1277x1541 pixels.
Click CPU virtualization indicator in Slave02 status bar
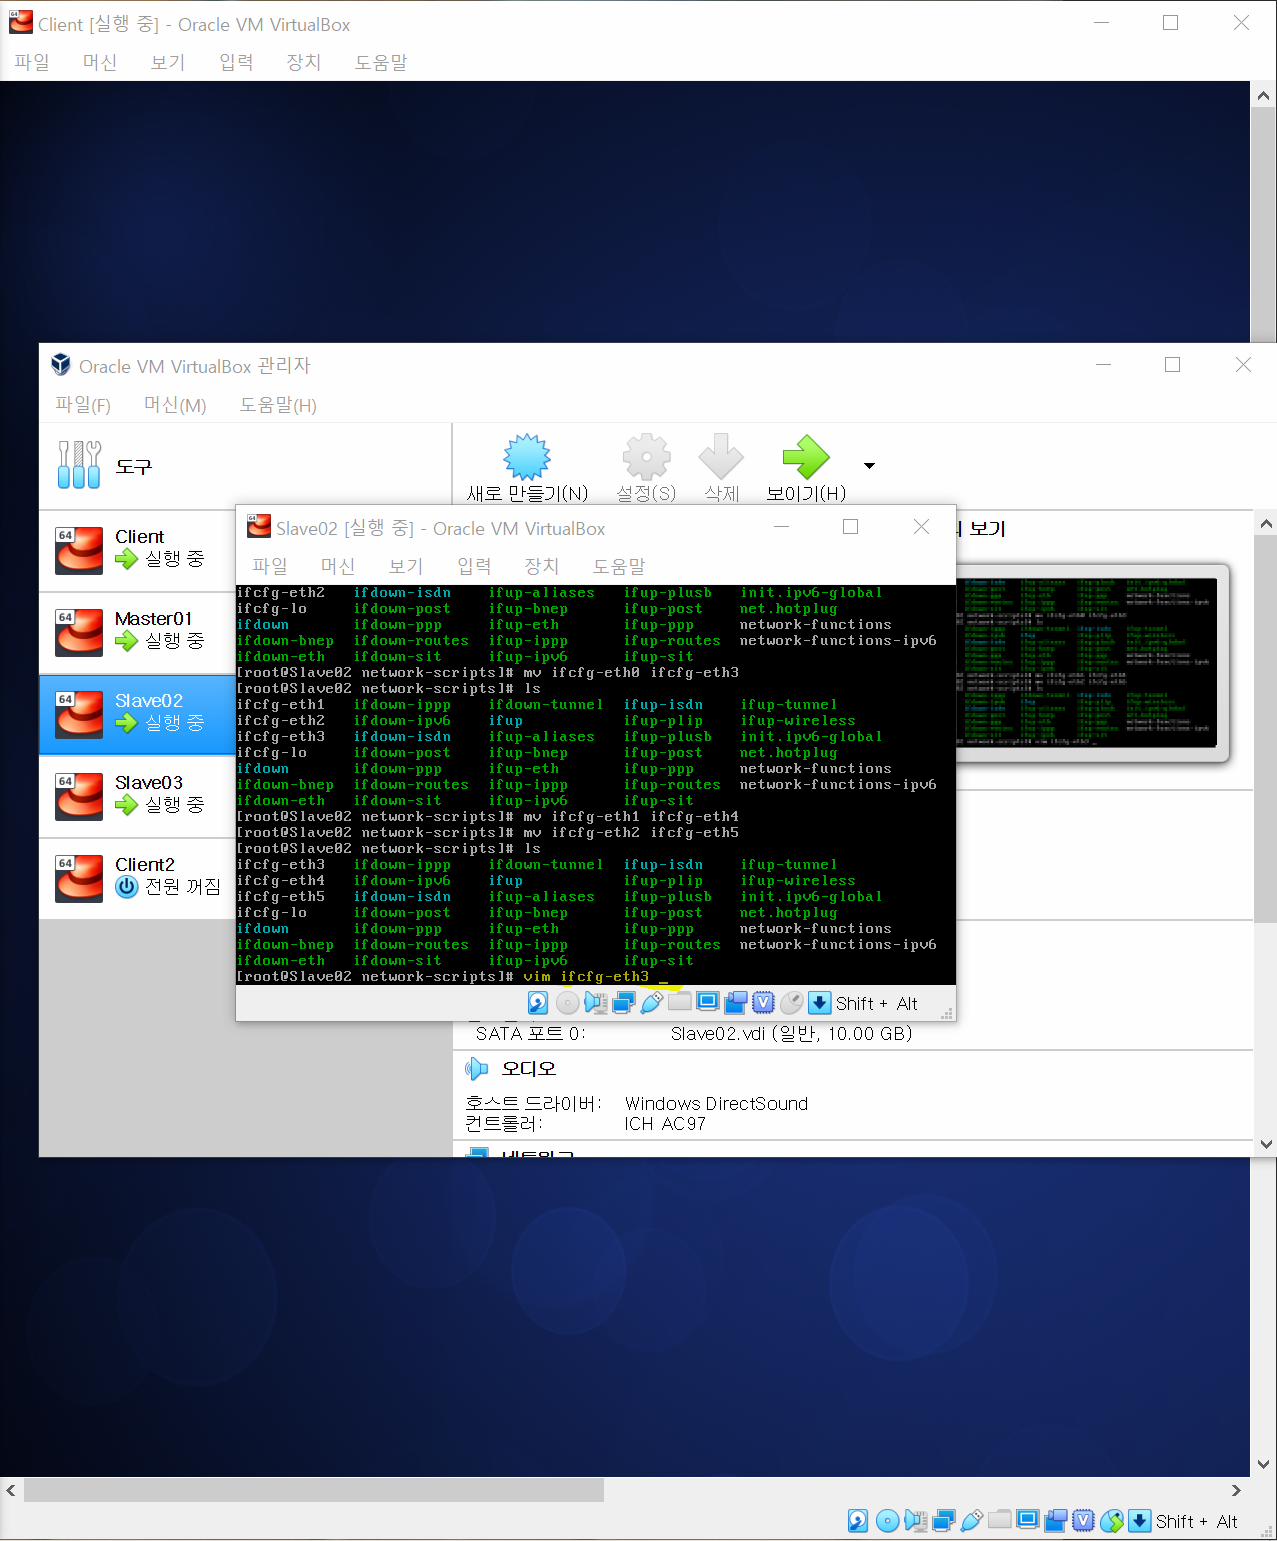tap(764, 1002)
